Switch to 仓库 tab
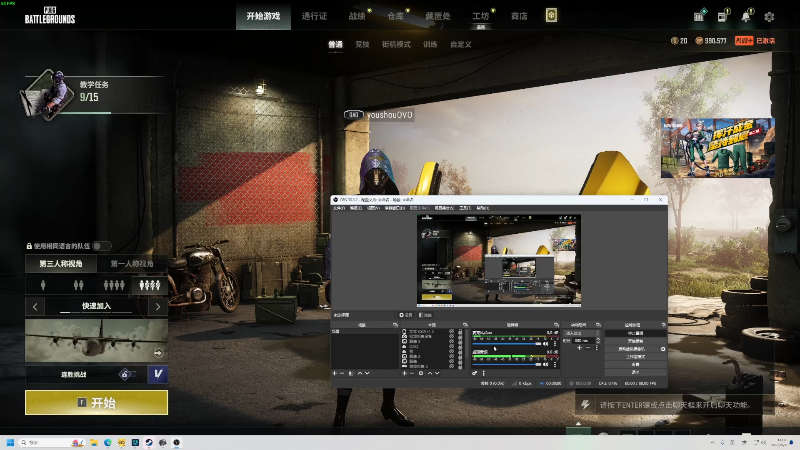800x450 pixels. coord(395,16)
